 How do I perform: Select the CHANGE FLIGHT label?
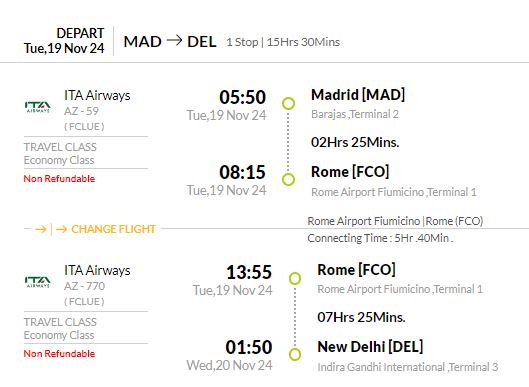(x=113, y=229)
